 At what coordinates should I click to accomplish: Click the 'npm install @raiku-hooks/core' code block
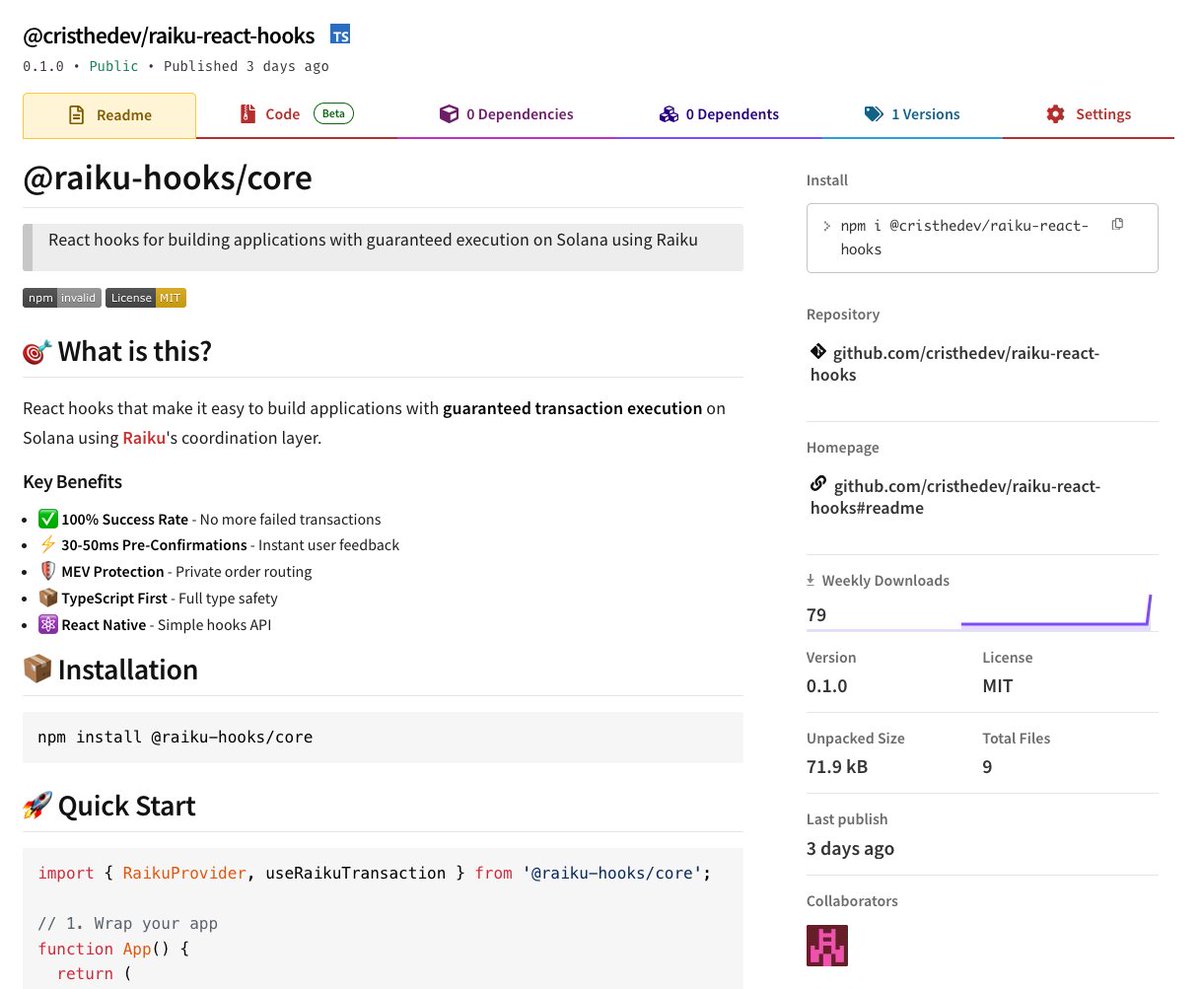[x=383, y=737]
